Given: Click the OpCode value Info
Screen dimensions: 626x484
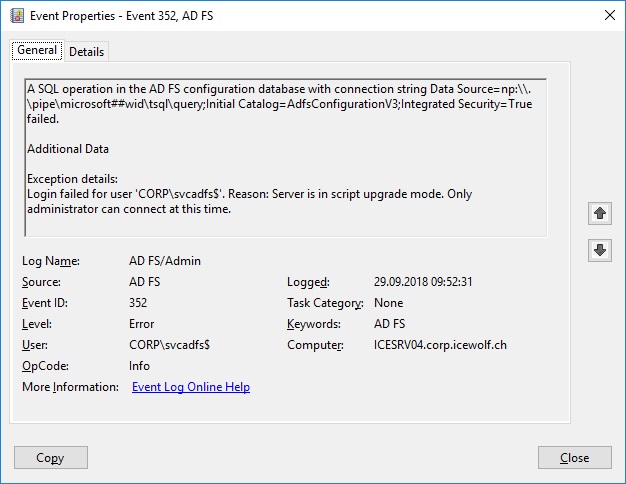Looking at the screenshot, I should click(139, 366).
